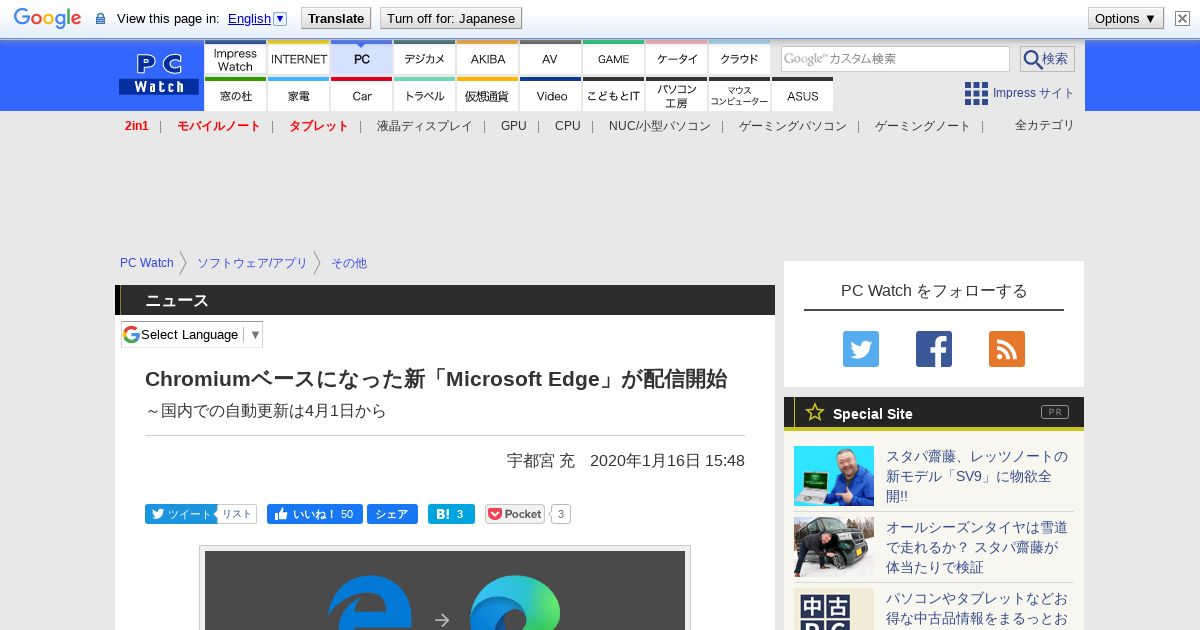Open the ゲーミングパソコン category link
The image size is (1200, 630).
pyautogui.click(x=792, y=126)
